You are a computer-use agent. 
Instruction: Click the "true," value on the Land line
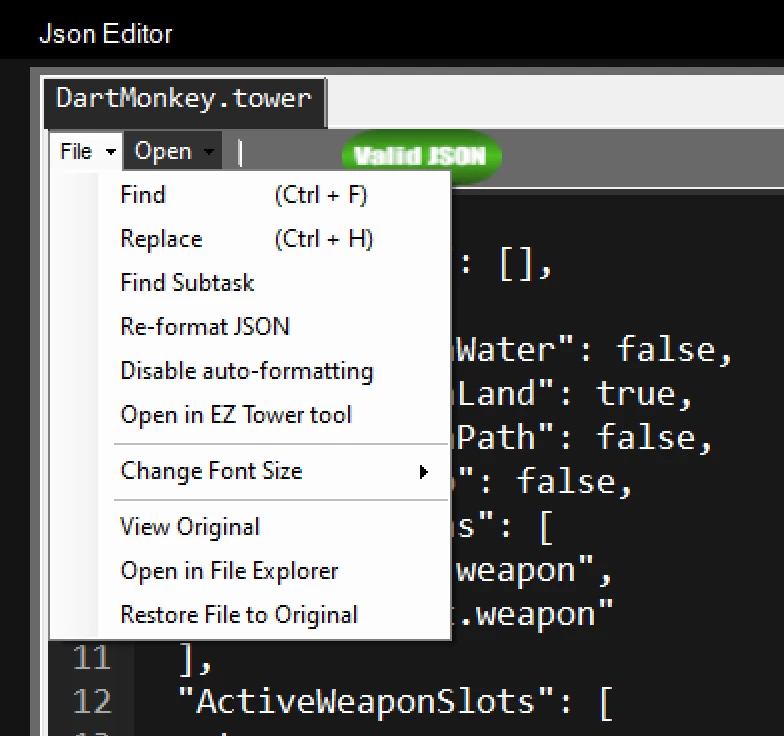click(x=644, y=394)
